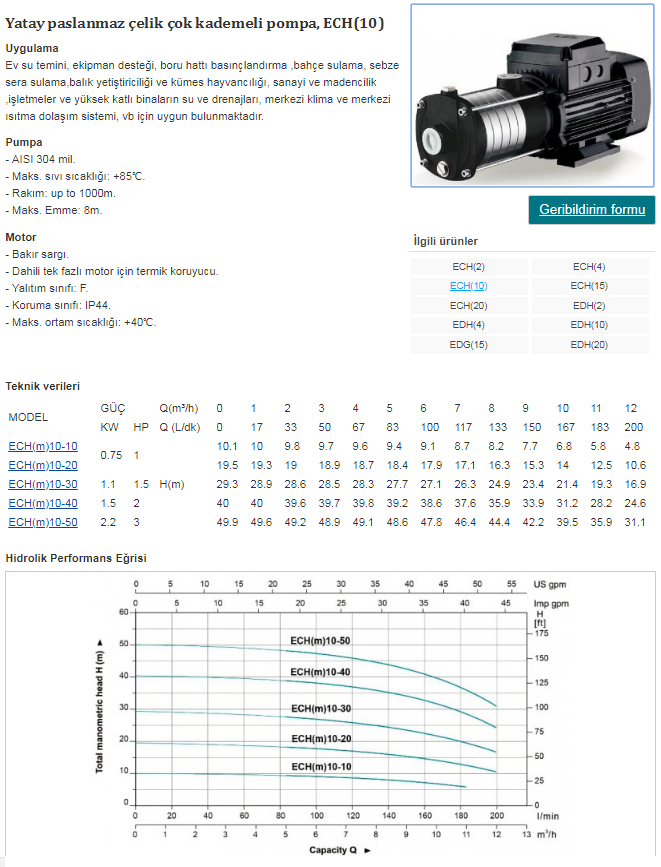Viewport: 661px width, 867px height.
Task: Open related product EDH(20)
Action: pyautogui.click(x=589, y=345)
